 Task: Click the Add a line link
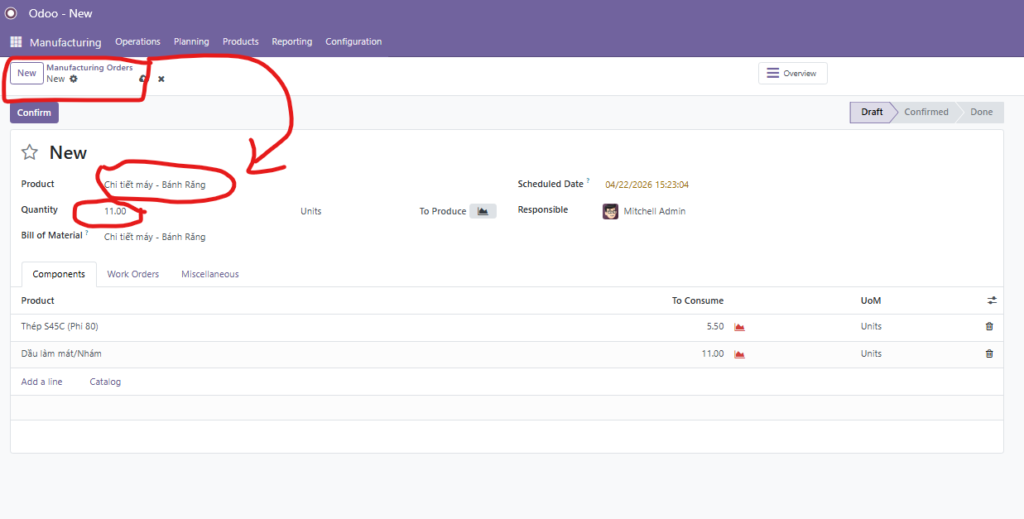click(42, 382)
